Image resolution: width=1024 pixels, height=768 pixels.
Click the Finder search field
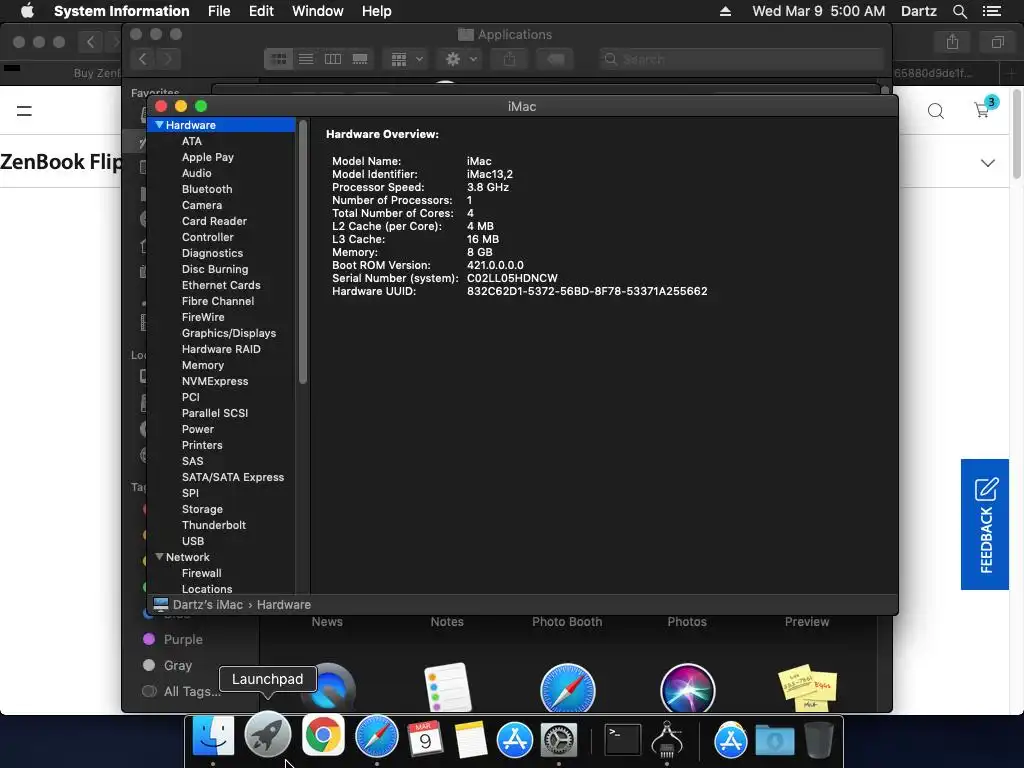tap(741, 59)
